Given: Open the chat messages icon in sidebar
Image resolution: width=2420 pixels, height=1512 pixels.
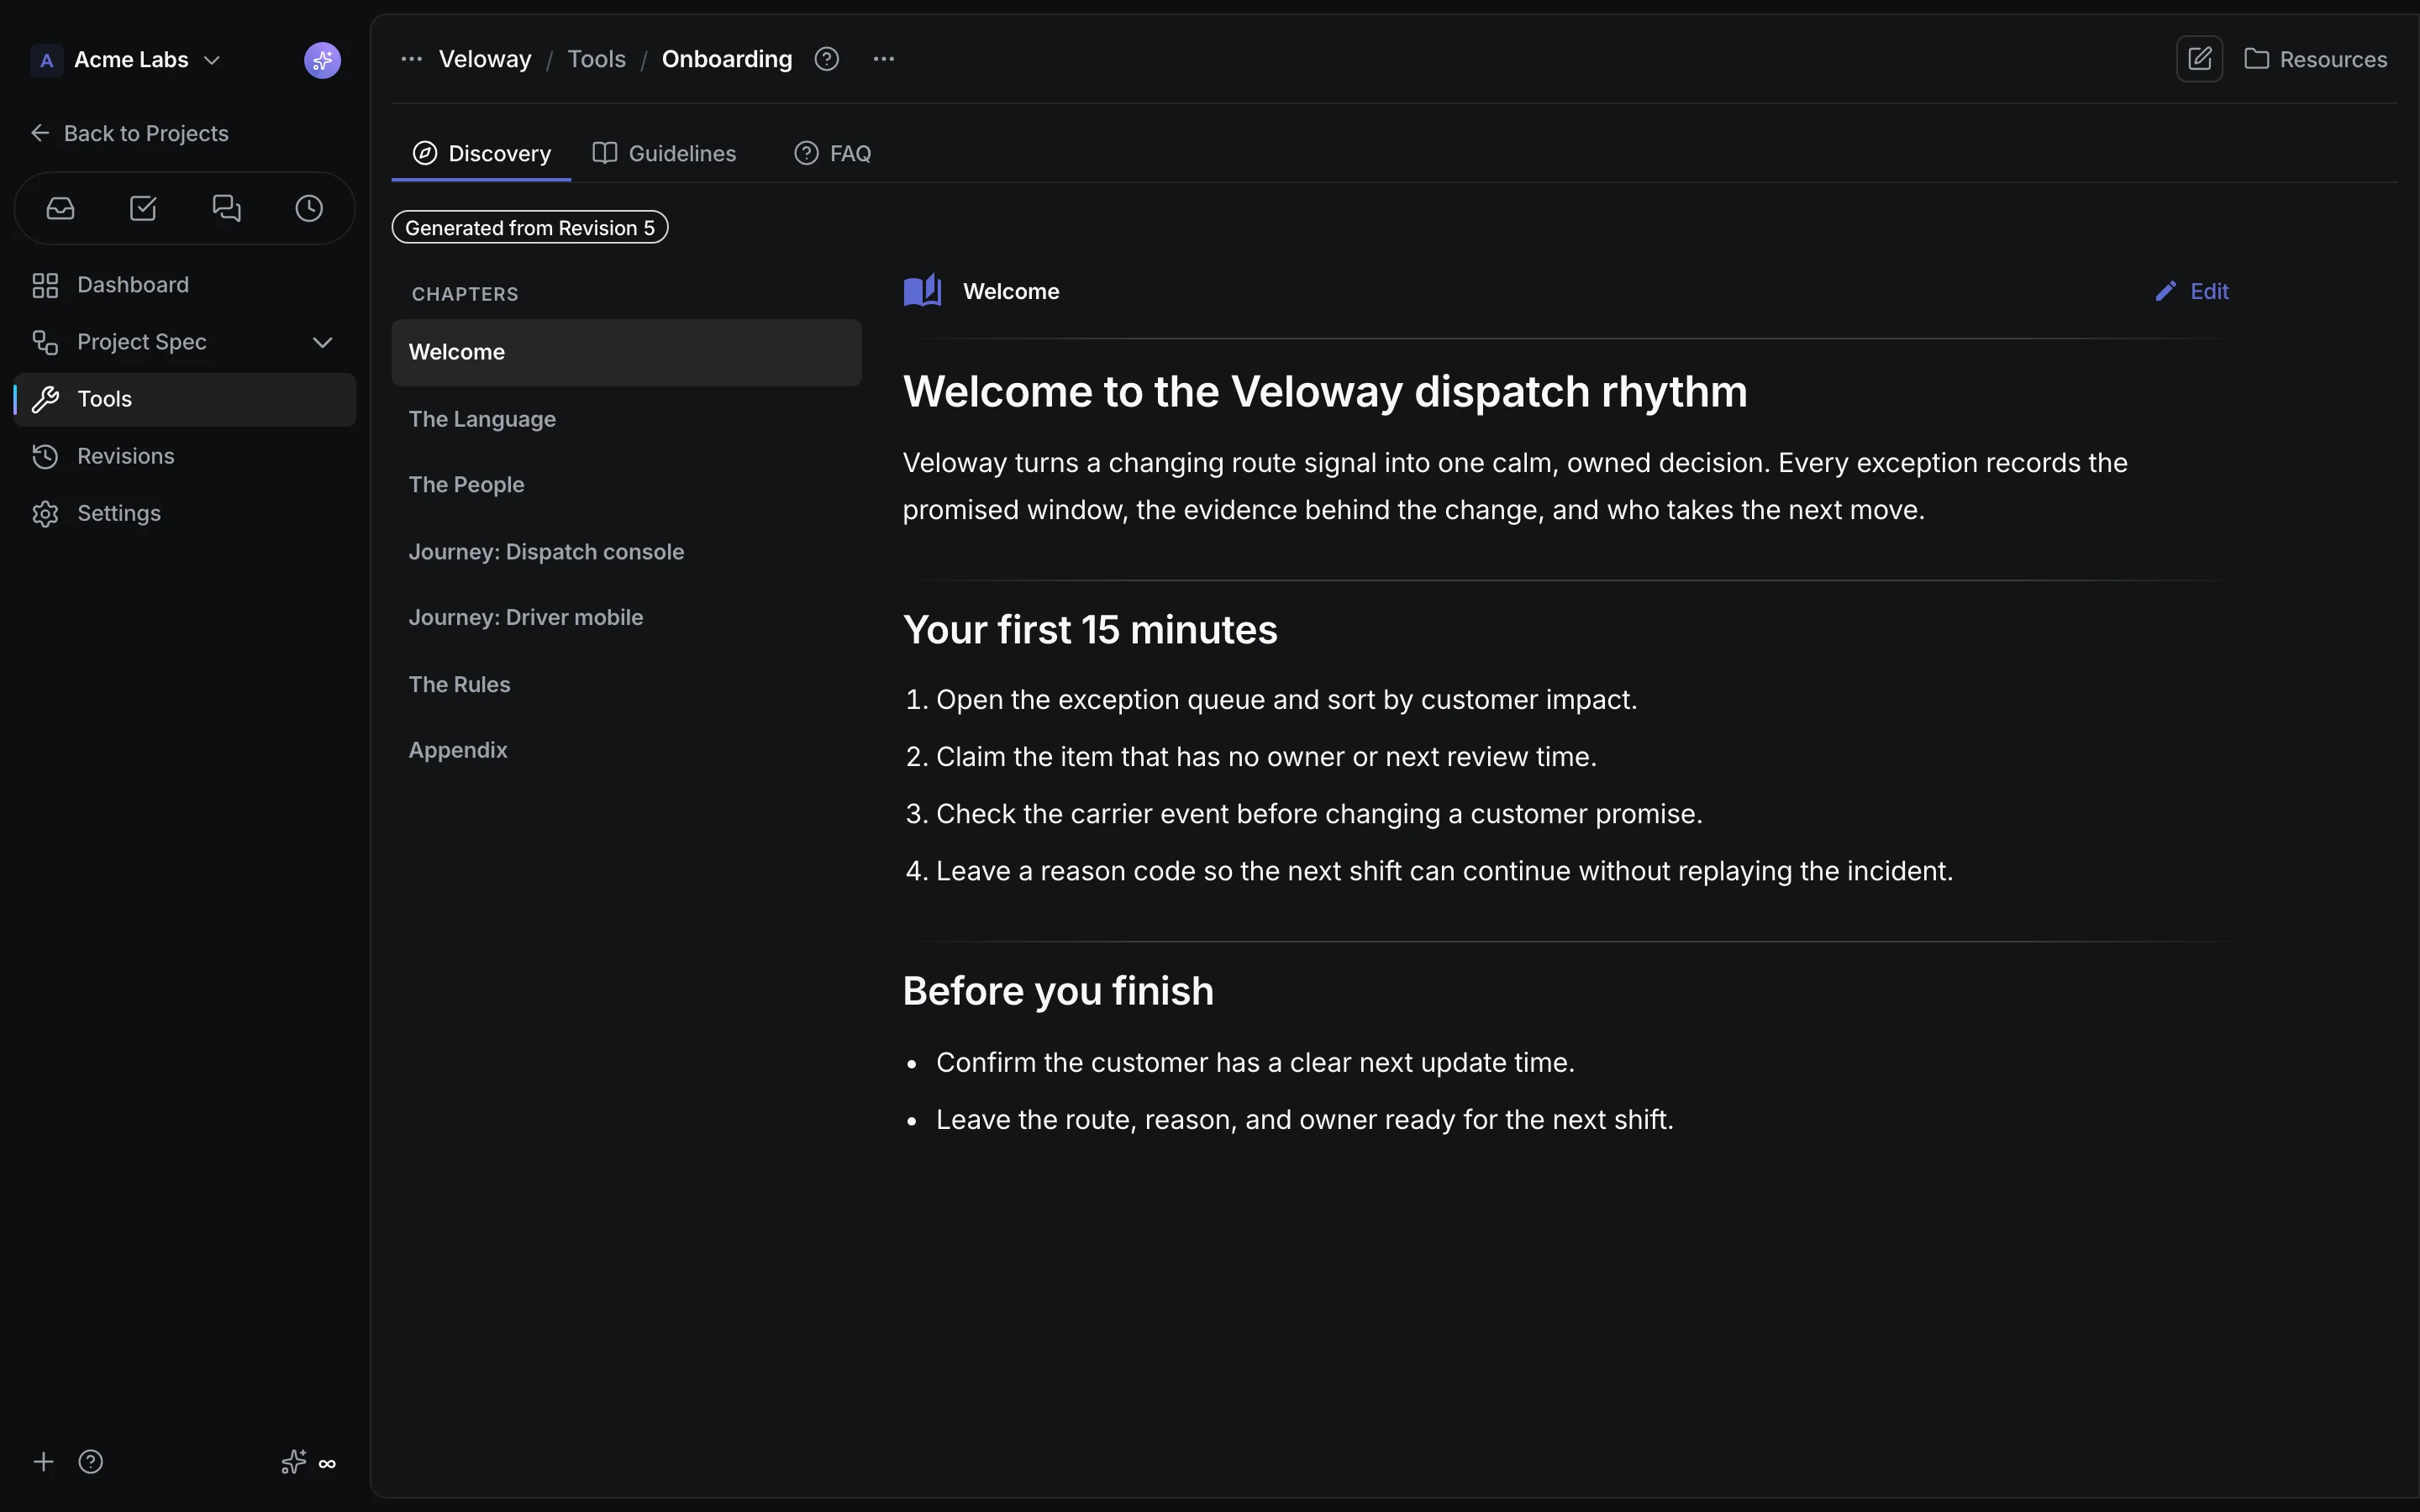Looking at the screenshot, I should tap(227, 208).
